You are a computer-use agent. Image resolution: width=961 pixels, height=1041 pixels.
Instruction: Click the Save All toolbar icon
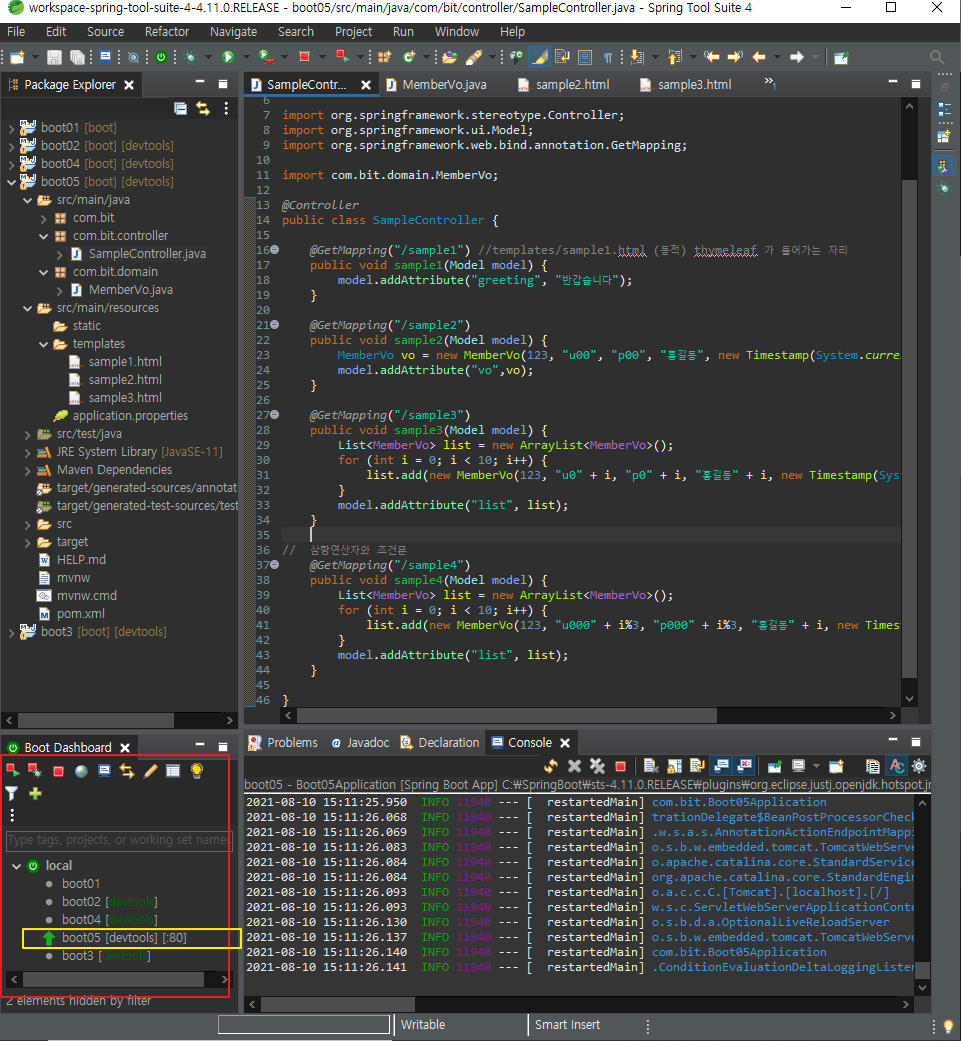coord(77,58)
